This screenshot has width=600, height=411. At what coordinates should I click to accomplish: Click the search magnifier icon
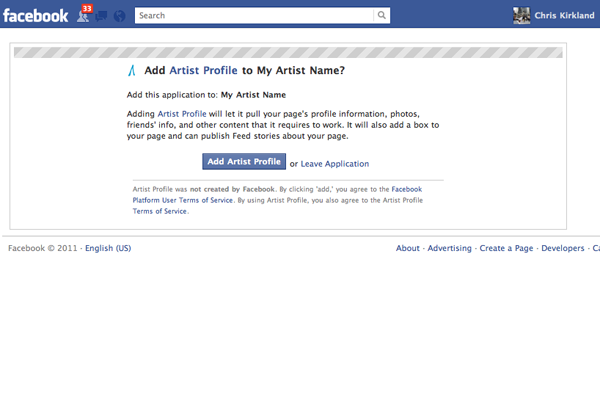(x=382, y=16)
